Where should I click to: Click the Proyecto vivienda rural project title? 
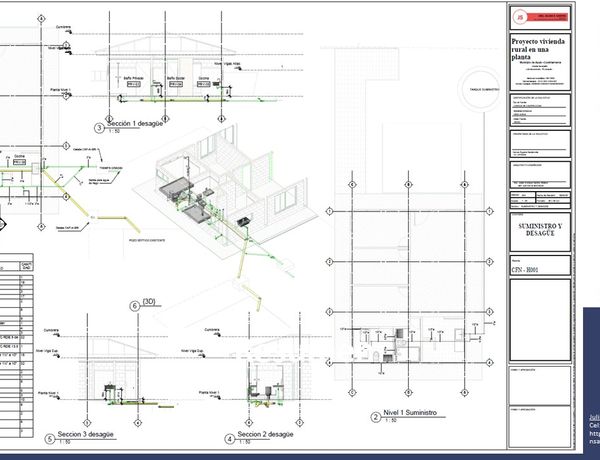pos(538,50)
